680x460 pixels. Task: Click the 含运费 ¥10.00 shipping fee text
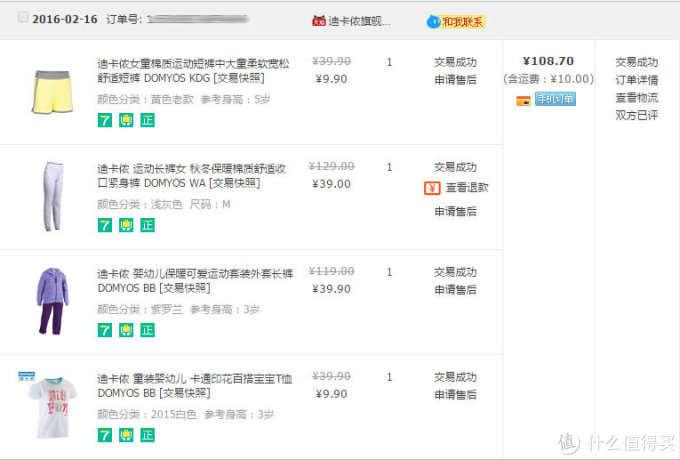[x=549, y=79]
